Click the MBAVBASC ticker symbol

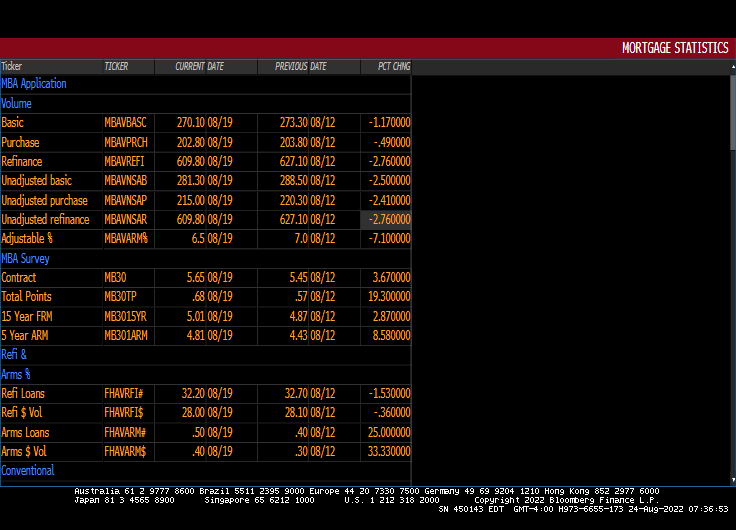(125, 123)
